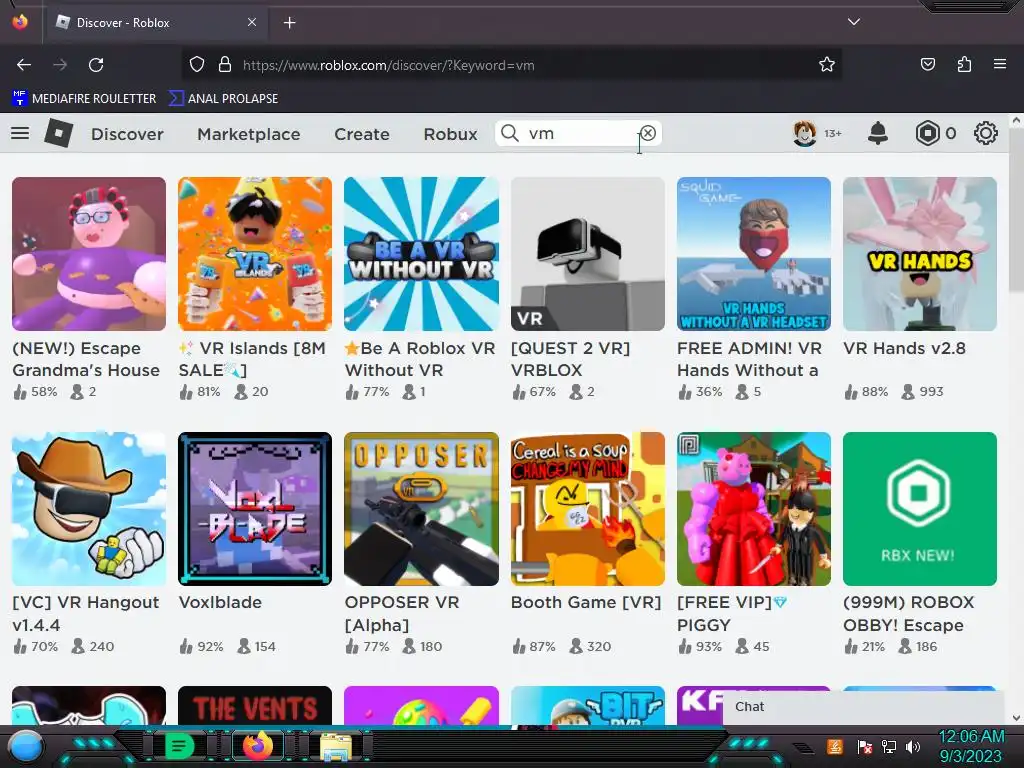Click the page vertical scrollbar thumb
Screen dimensions: 1024x768
pos(1016,209)
